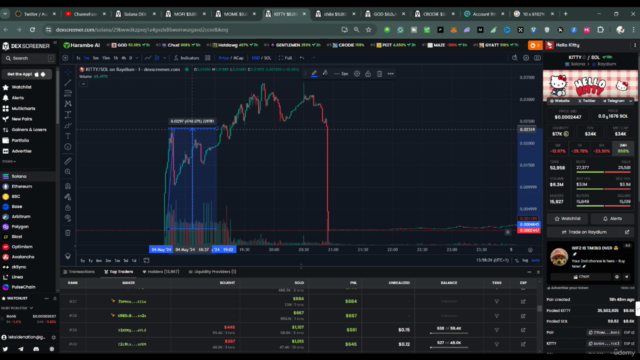The image size is (640, 360).
Task: Open the browser tab list dropdown
Action: (5, 14)
